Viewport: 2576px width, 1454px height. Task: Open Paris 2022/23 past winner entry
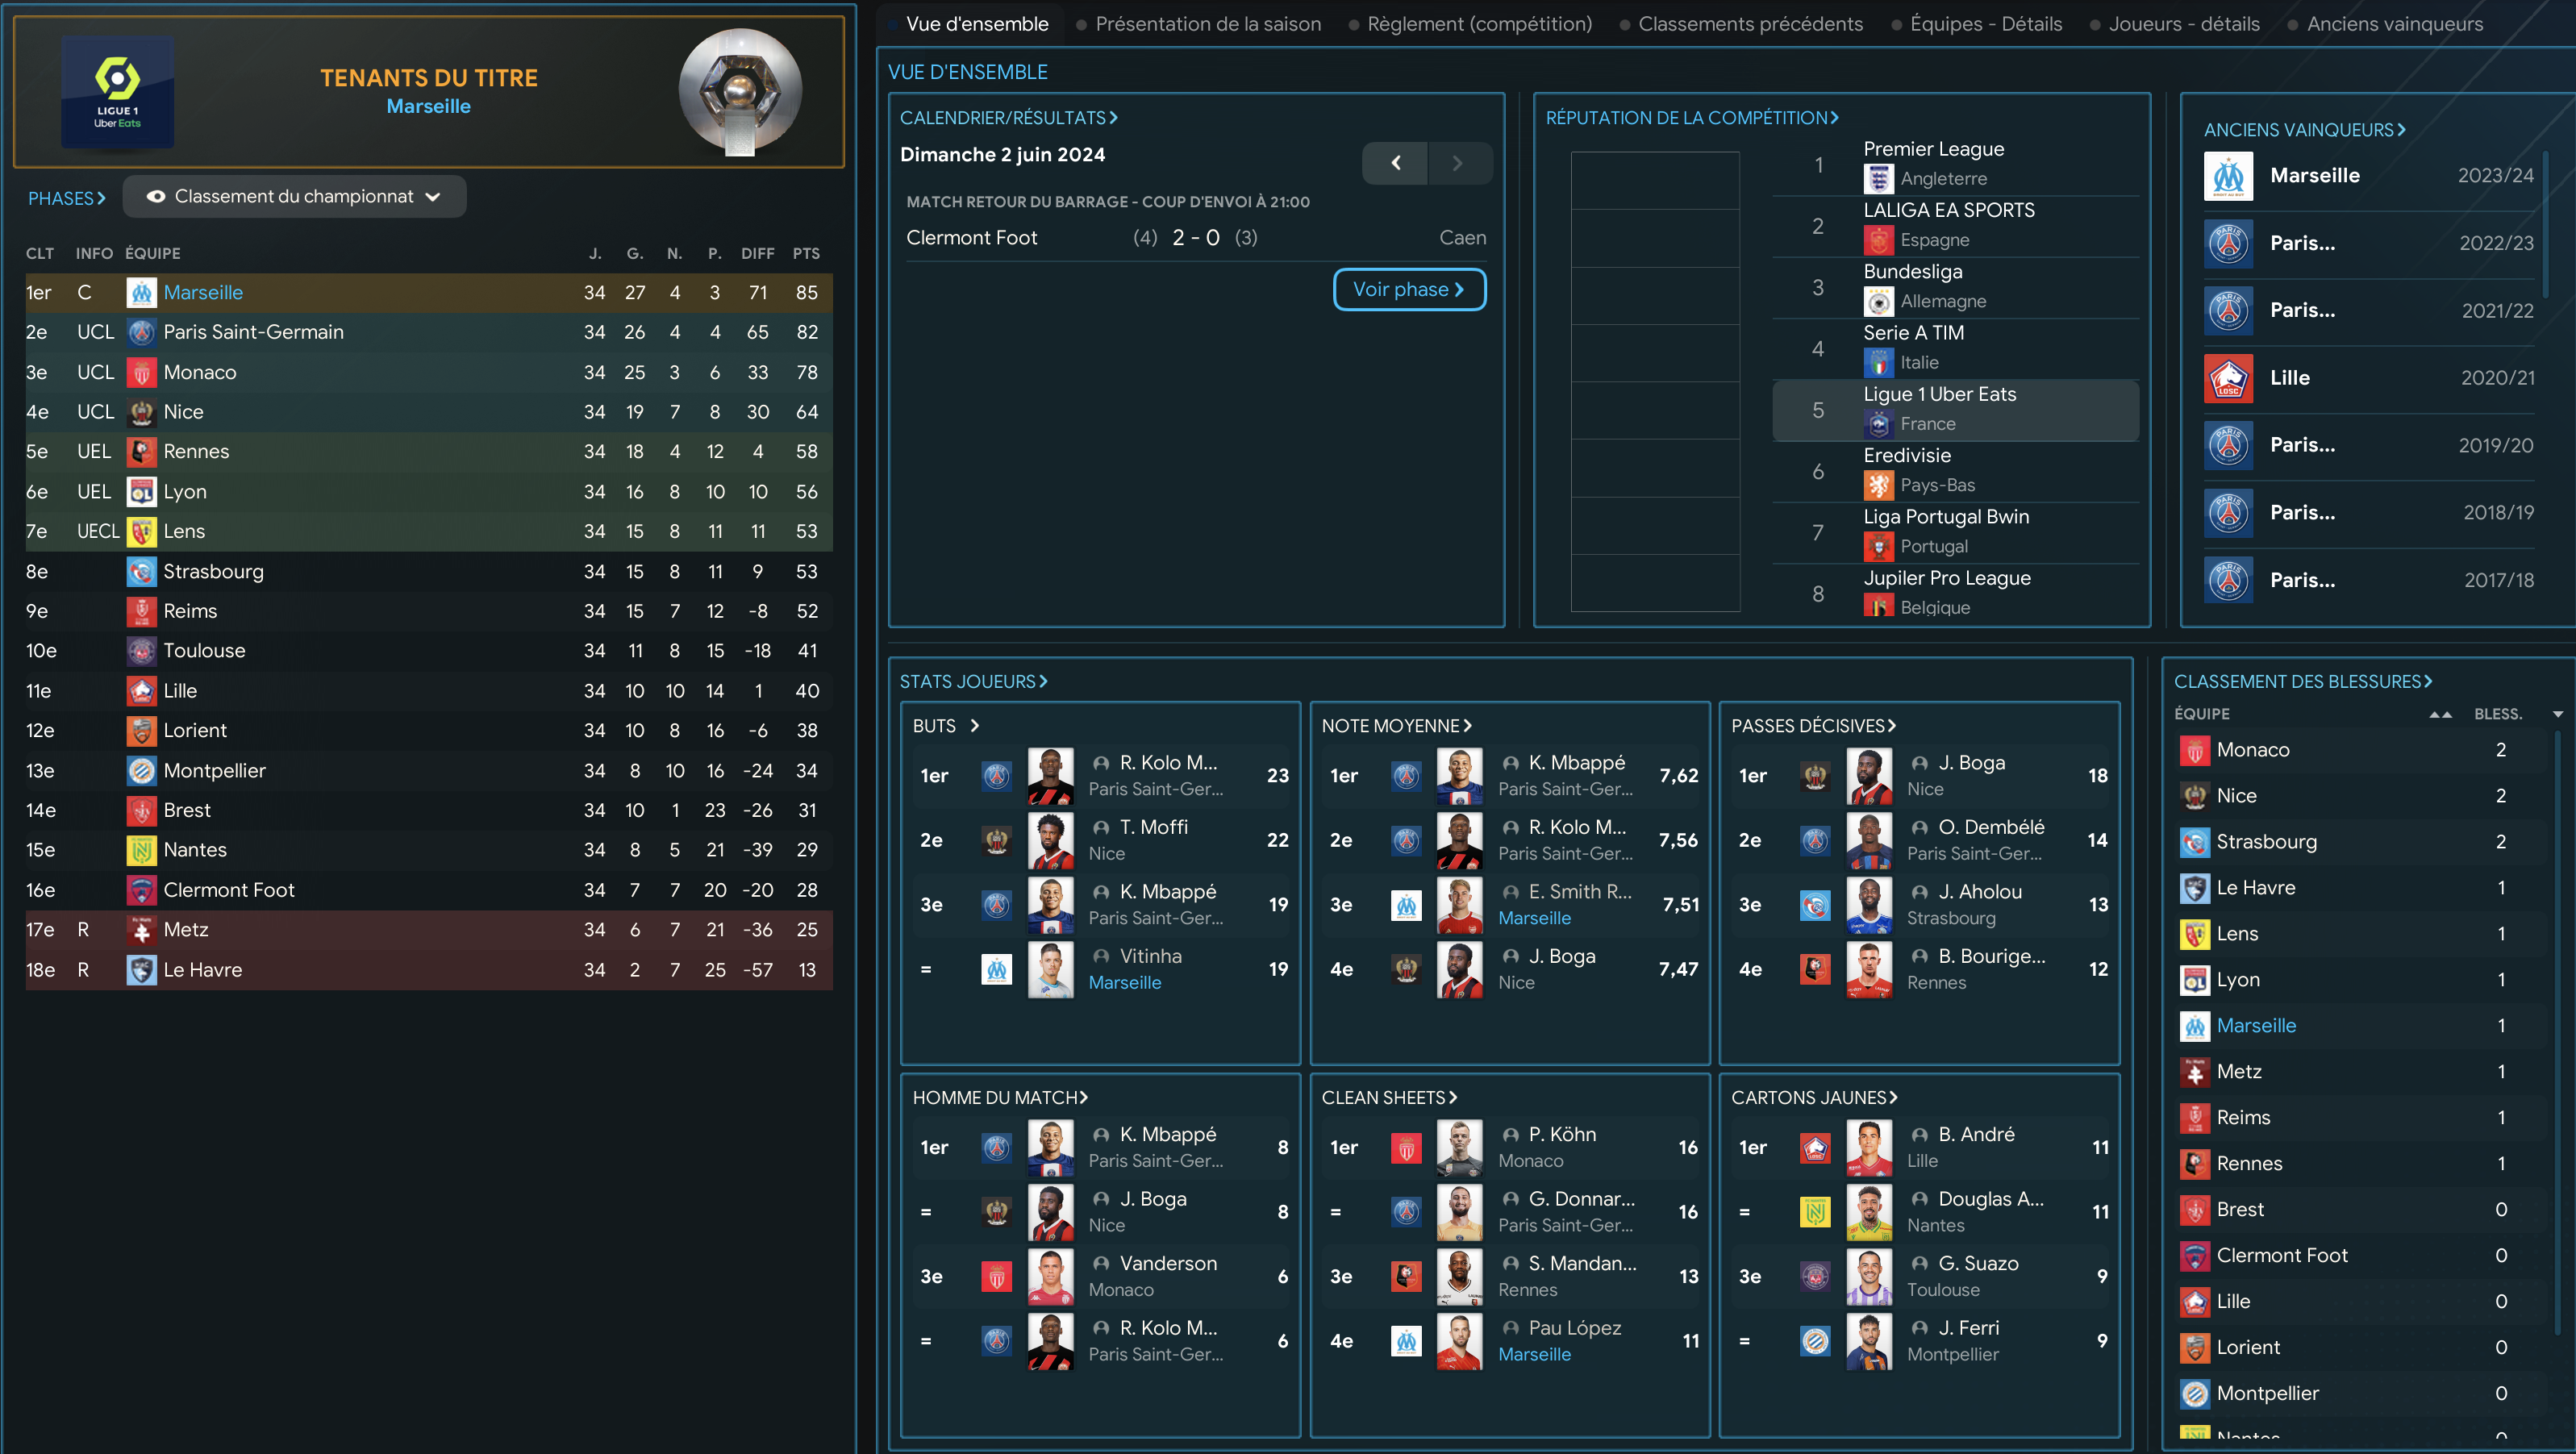tap(2368, 243)
